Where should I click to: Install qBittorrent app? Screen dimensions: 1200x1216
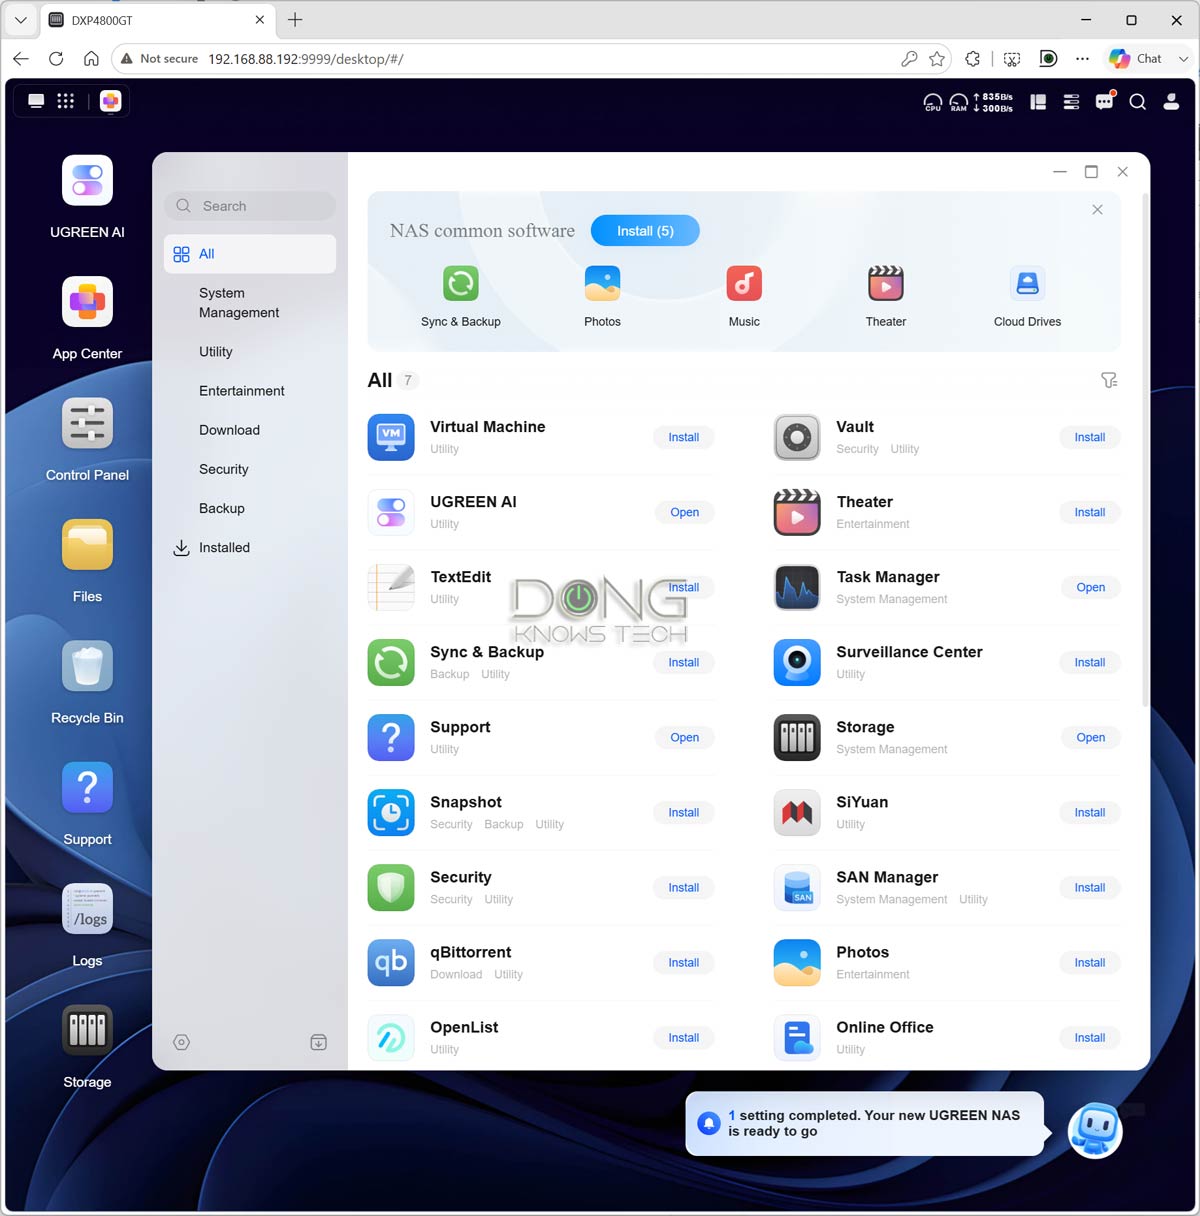click(x=684, y=962)
